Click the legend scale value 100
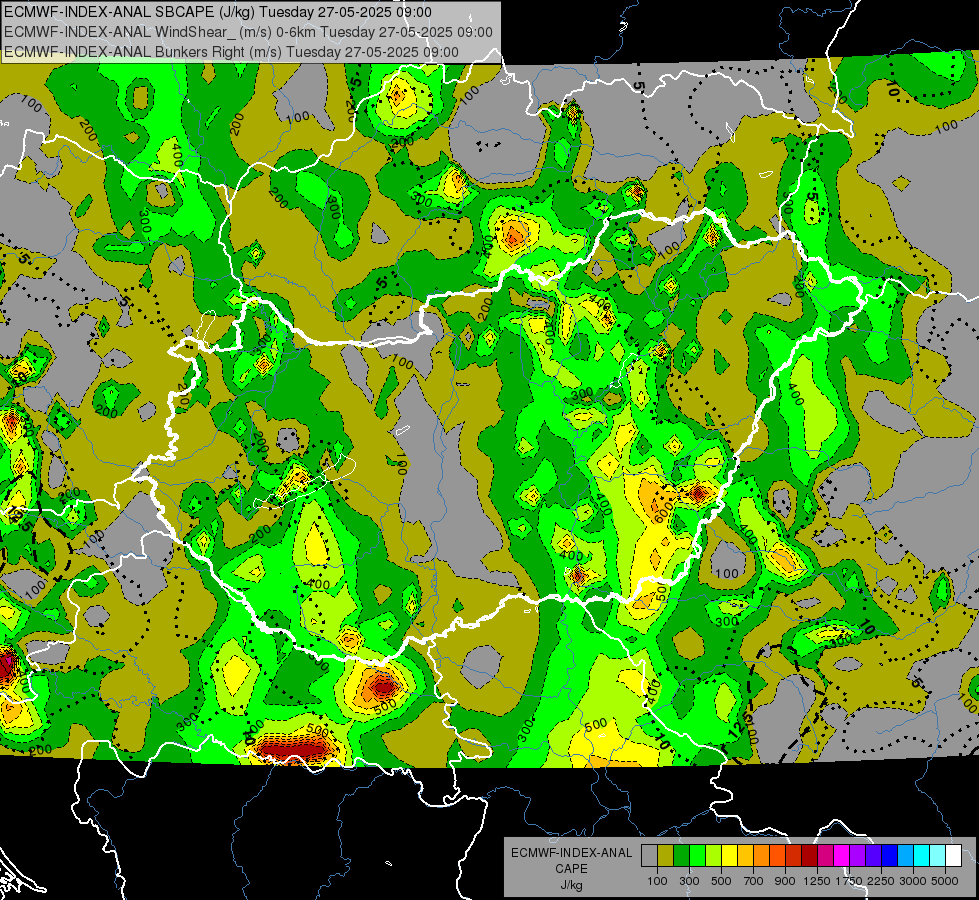The width and height of the screenshot is (979, 900). [657, 881]
